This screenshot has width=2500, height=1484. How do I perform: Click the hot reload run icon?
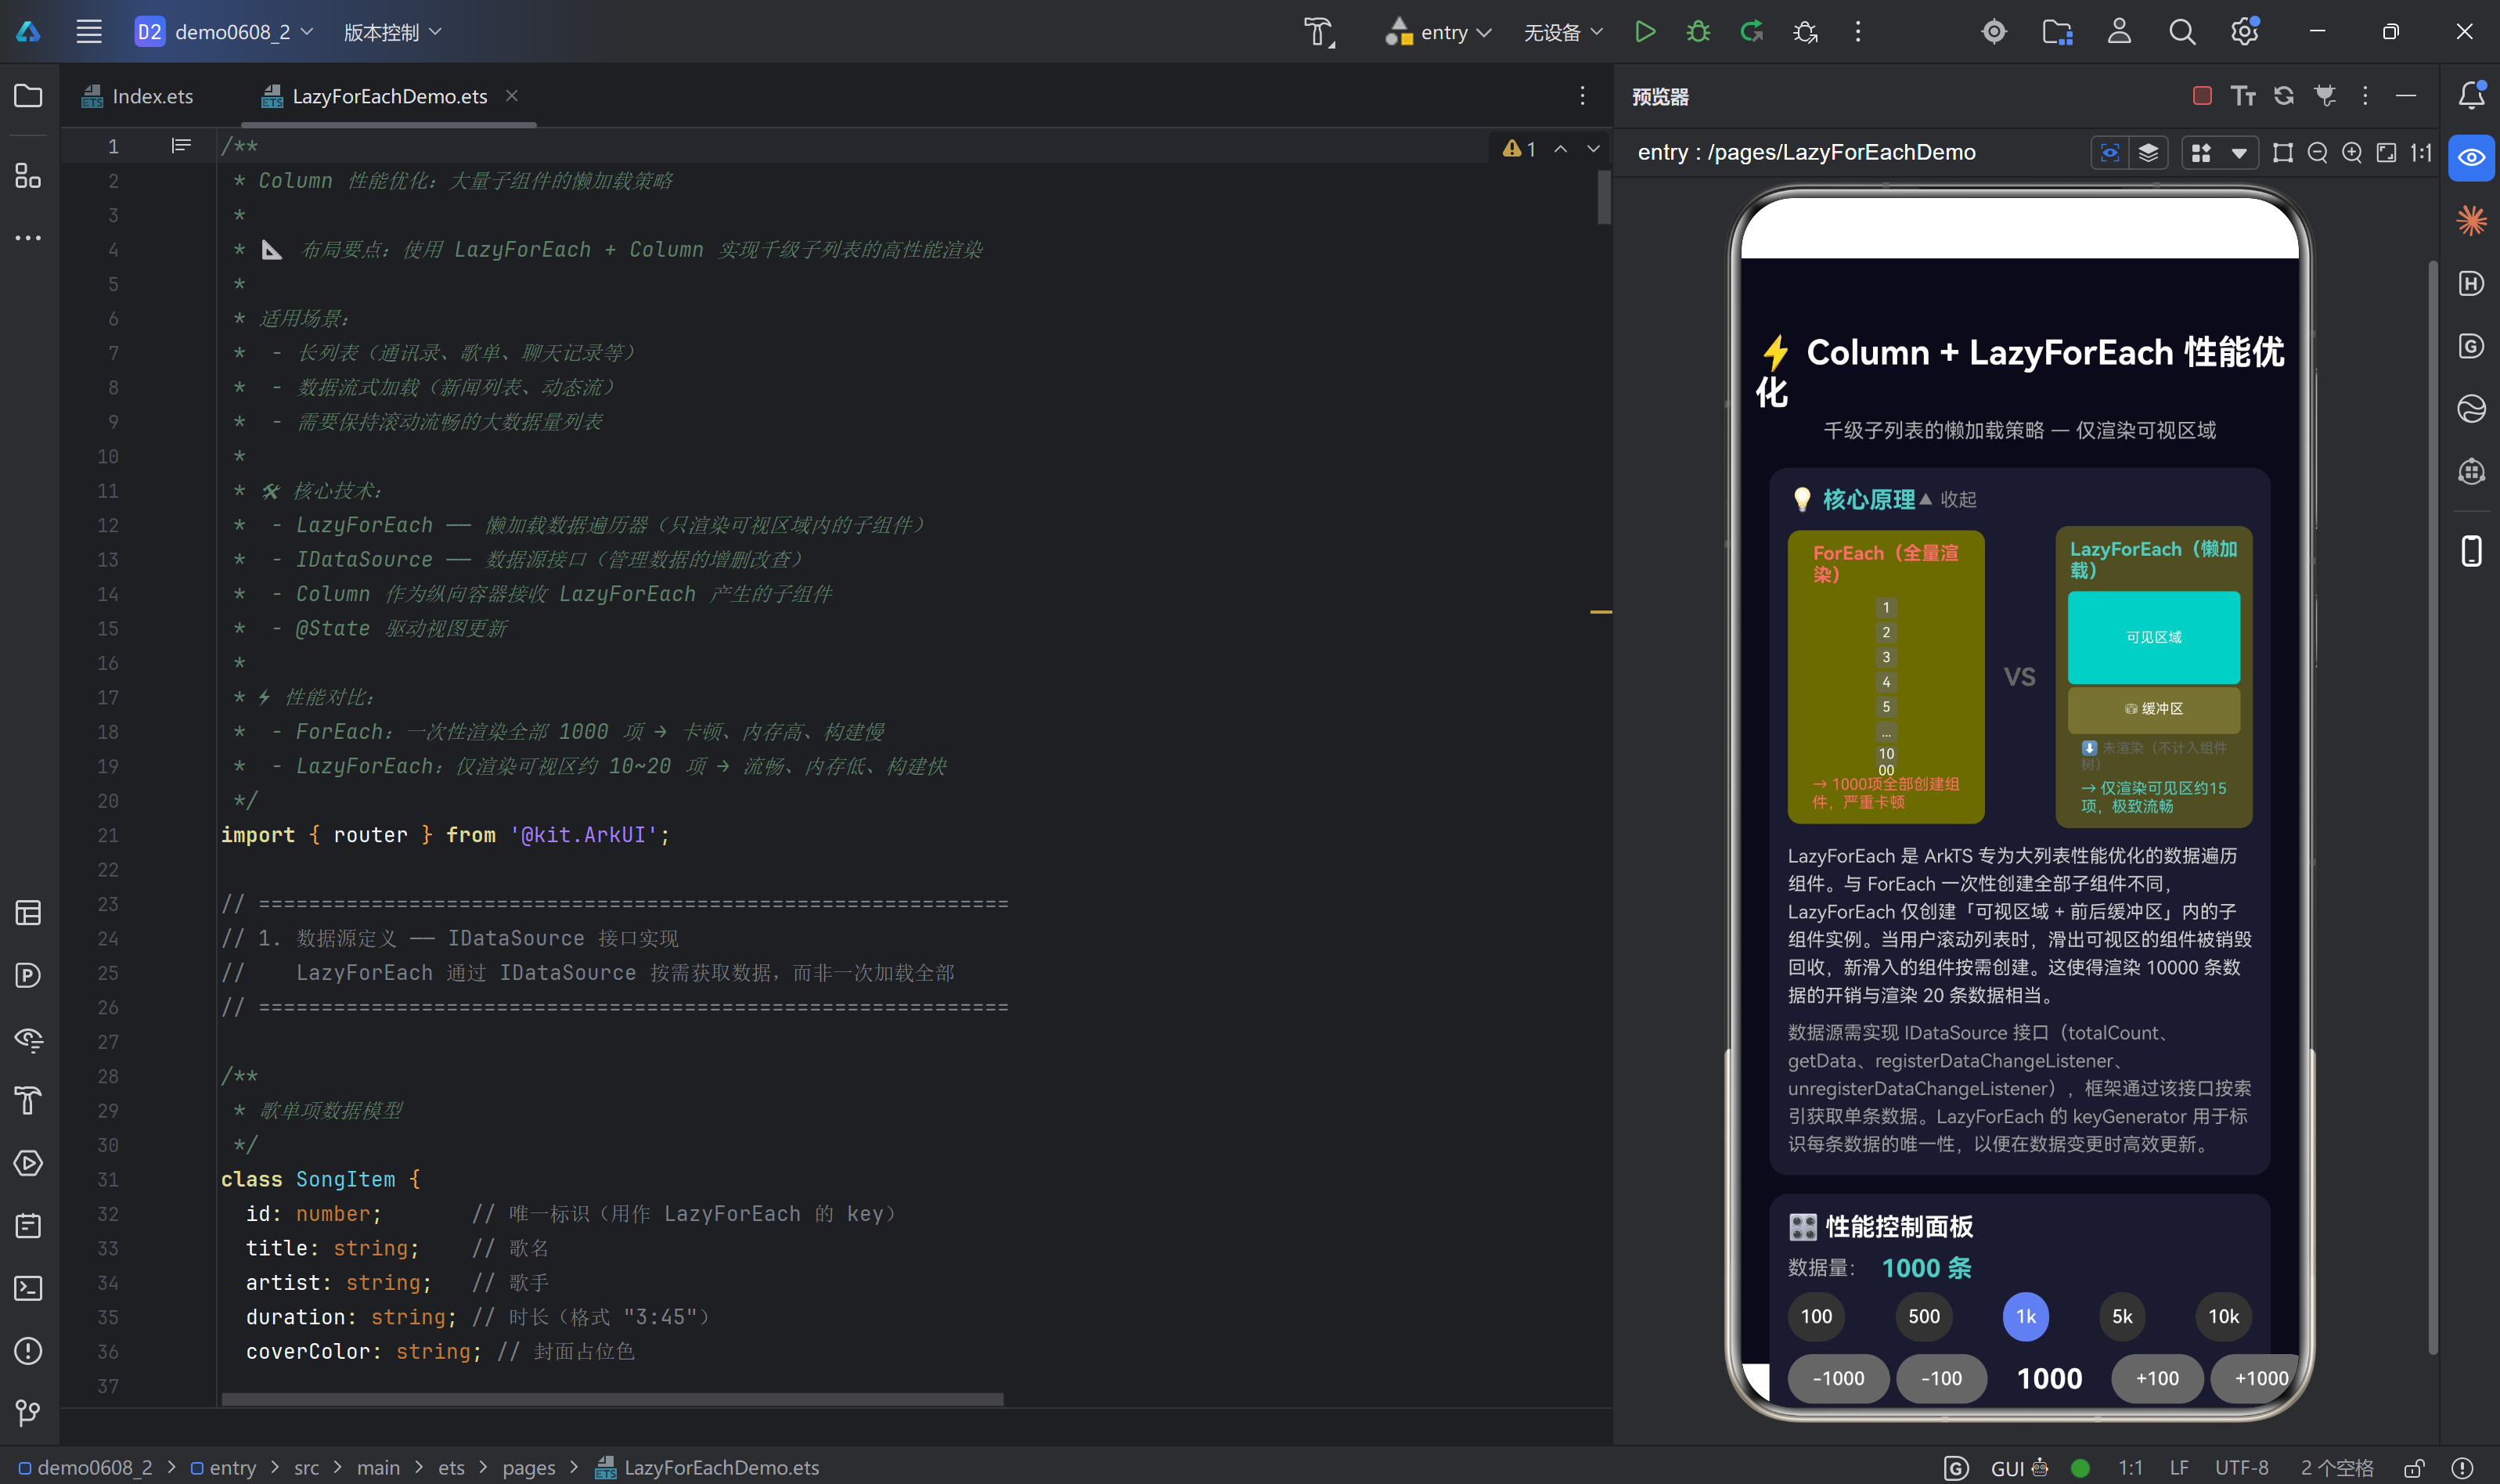pos(1752,32)
